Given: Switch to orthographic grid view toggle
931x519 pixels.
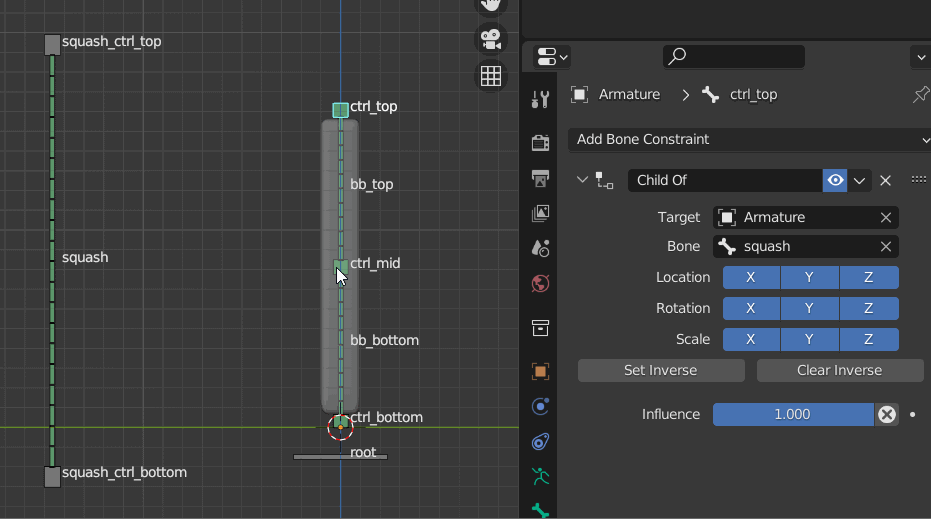Looking at the screenshot, I should [x=490, y=76].
